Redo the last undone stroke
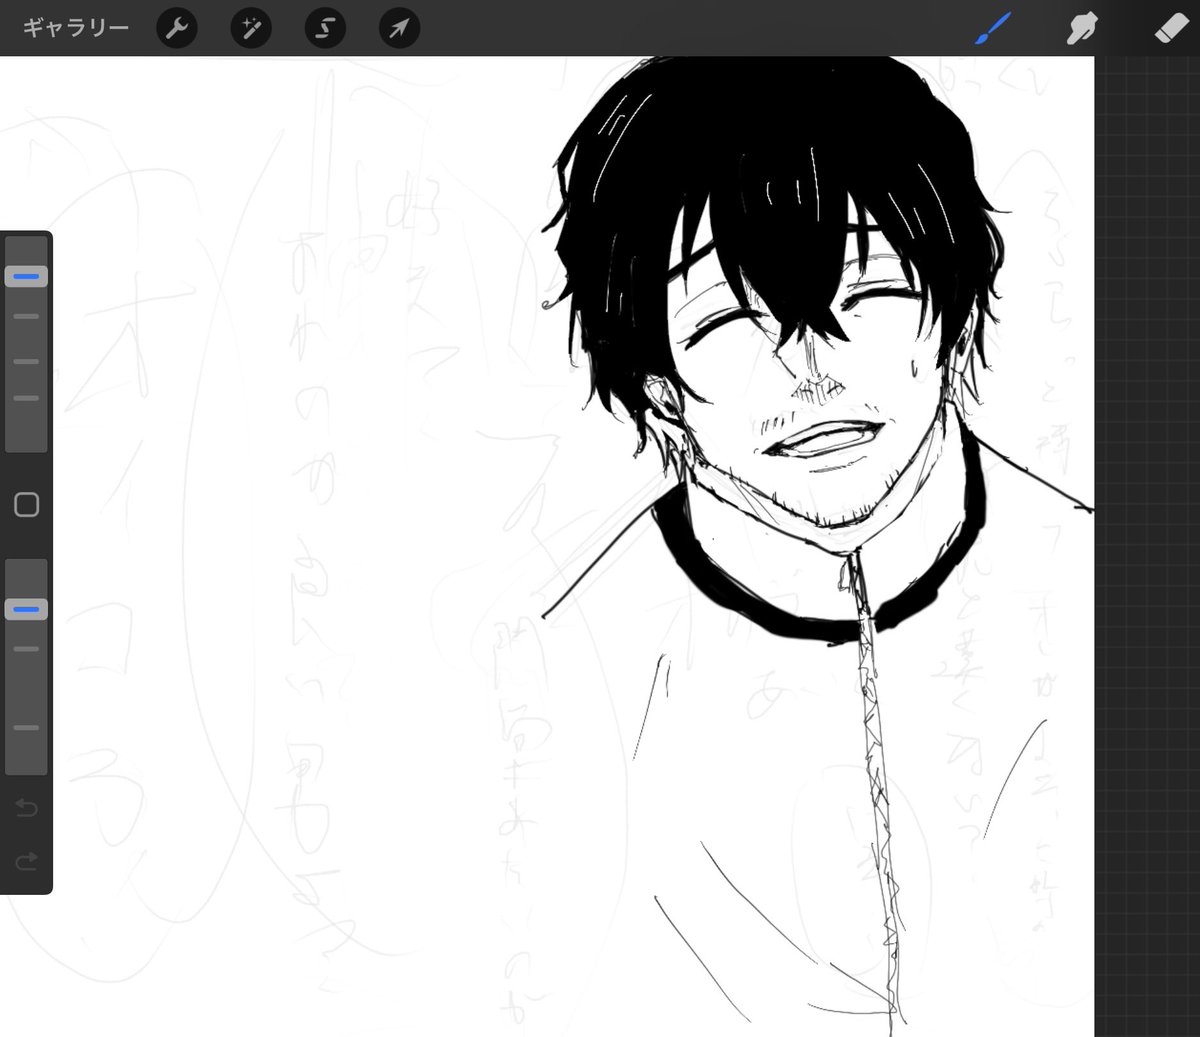This screenshot has height=1037, width=1200. coord(27,860)
